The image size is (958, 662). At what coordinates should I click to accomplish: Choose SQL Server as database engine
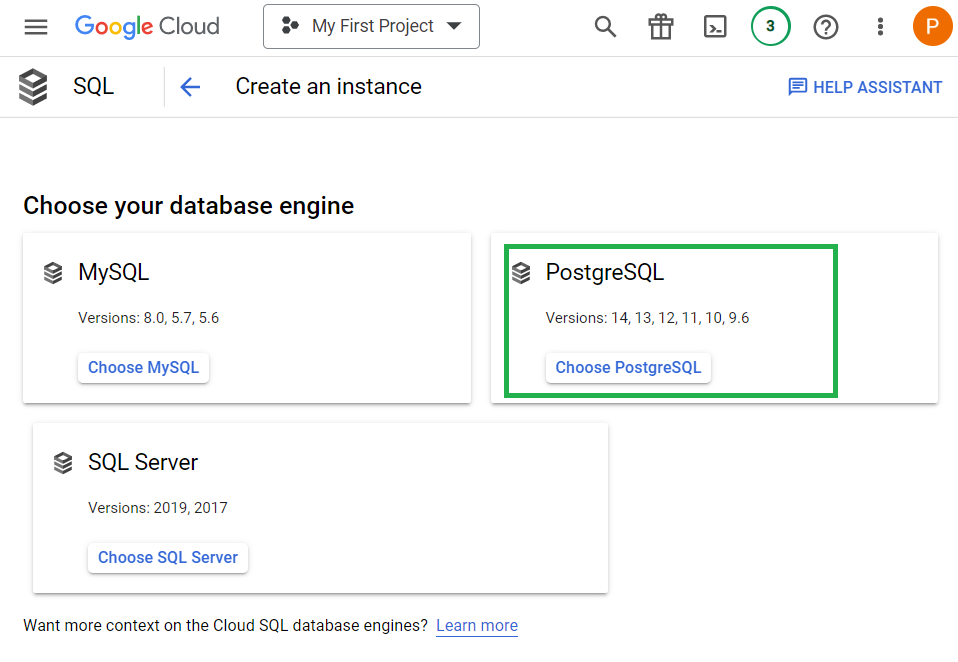click(x=168, y=558)
